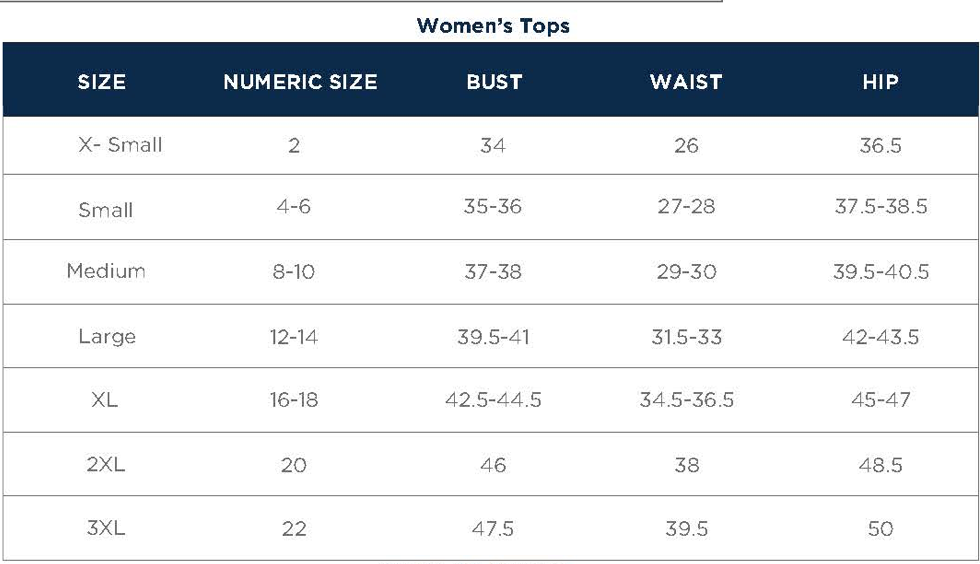Viewport: 980px width, 564px height.
Task: Select the Small size row label
Action: pos(106,209)
